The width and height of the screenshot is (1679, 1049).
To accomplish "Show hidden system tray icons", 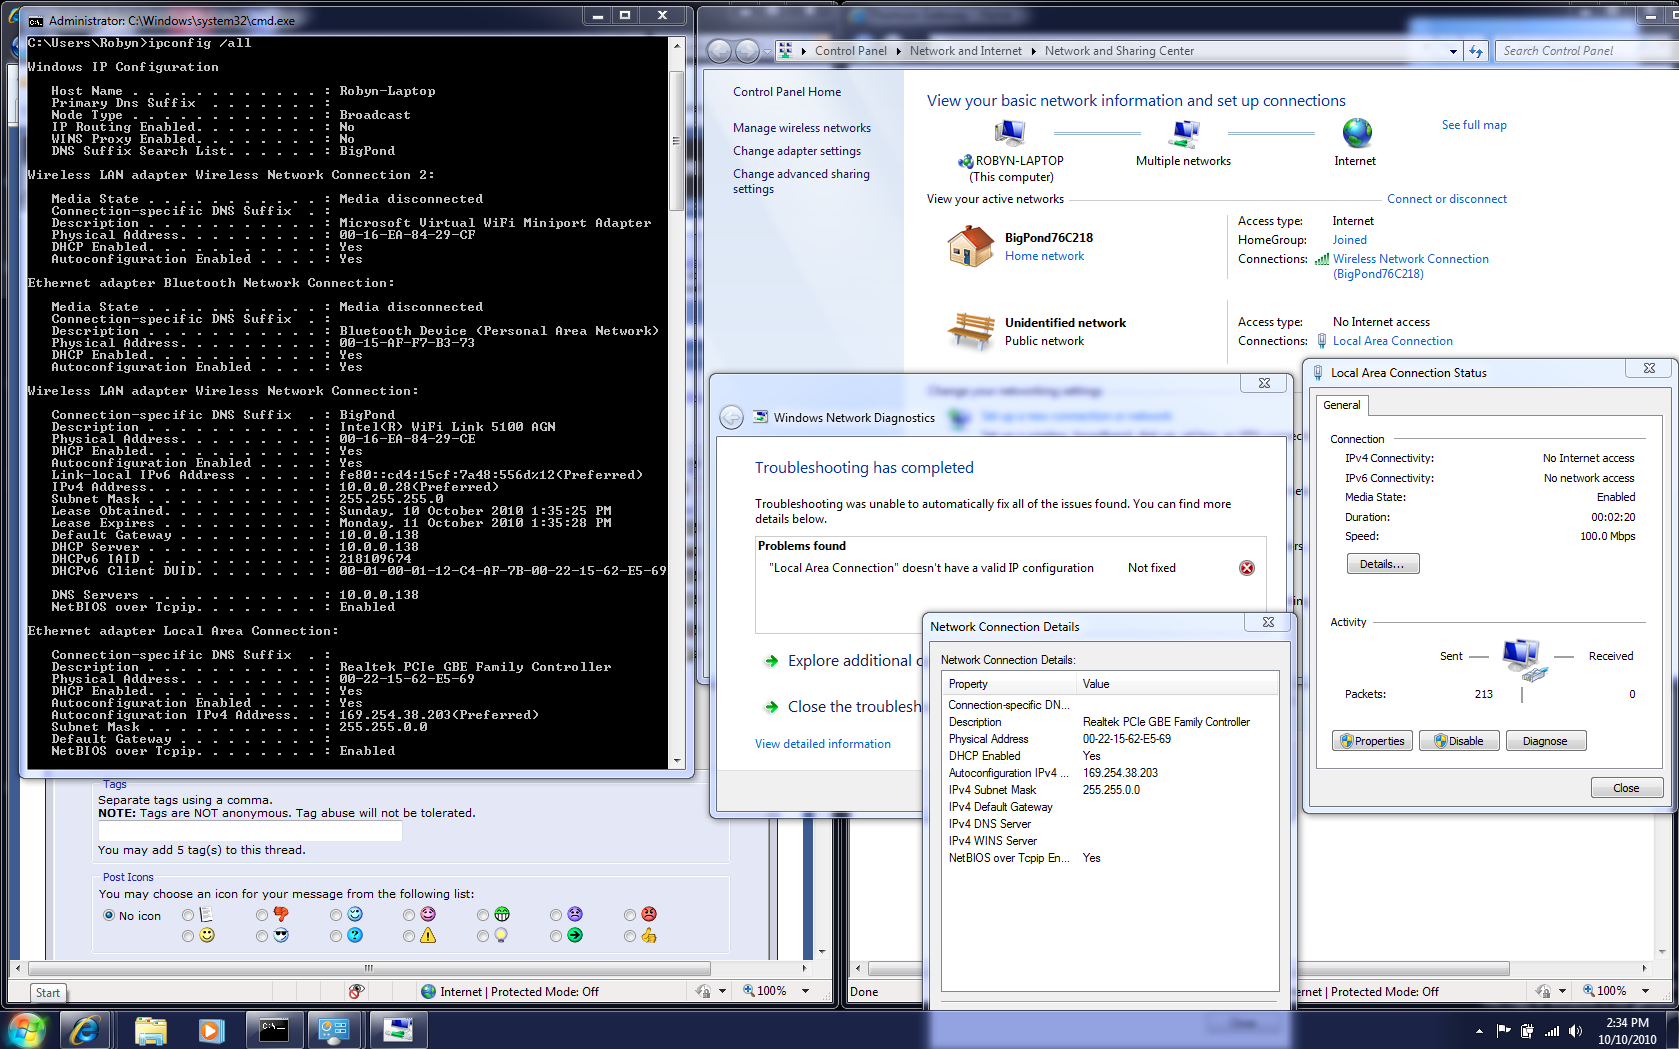I will pyautogui.click(x=1479, y=1031).
